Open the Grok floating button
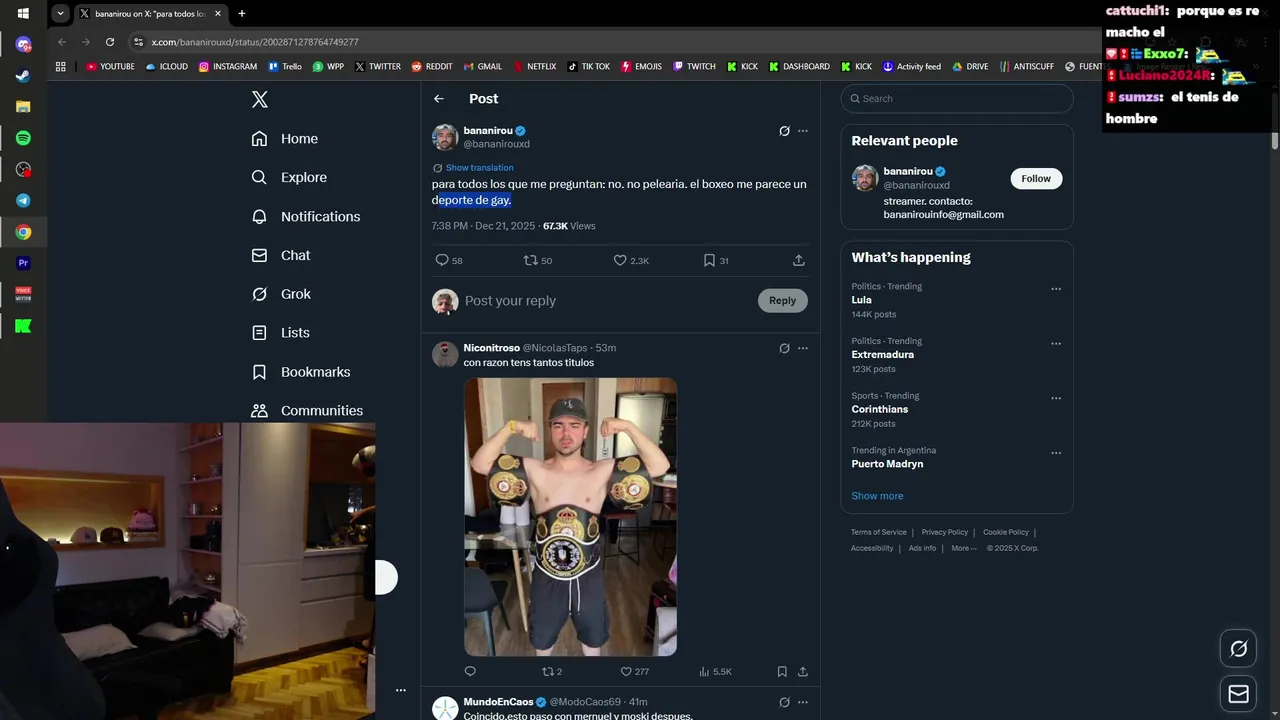The width and height of the screenshot is (1280, 720). [x=1238, y=649]
